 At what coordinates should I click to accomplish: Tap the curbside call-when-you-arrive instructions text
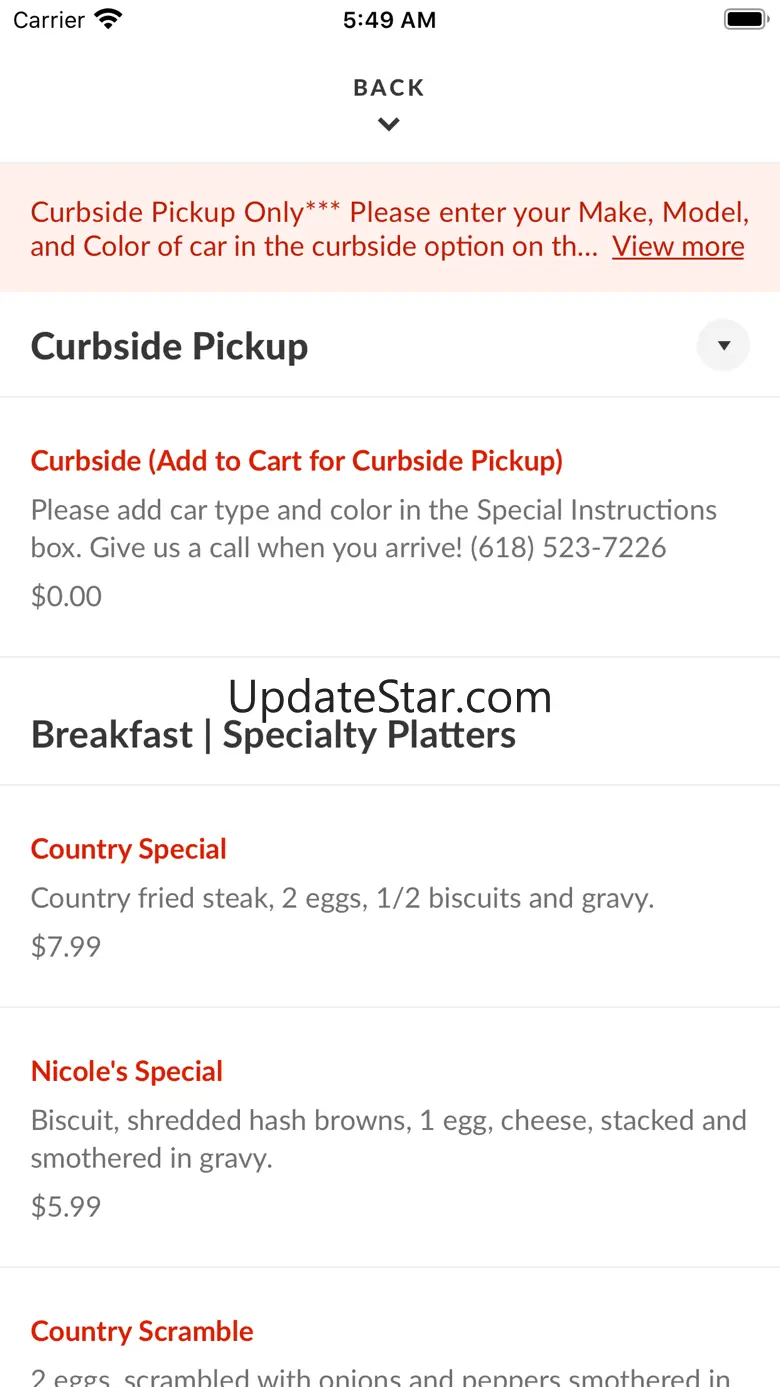click(x=373, y=529)
